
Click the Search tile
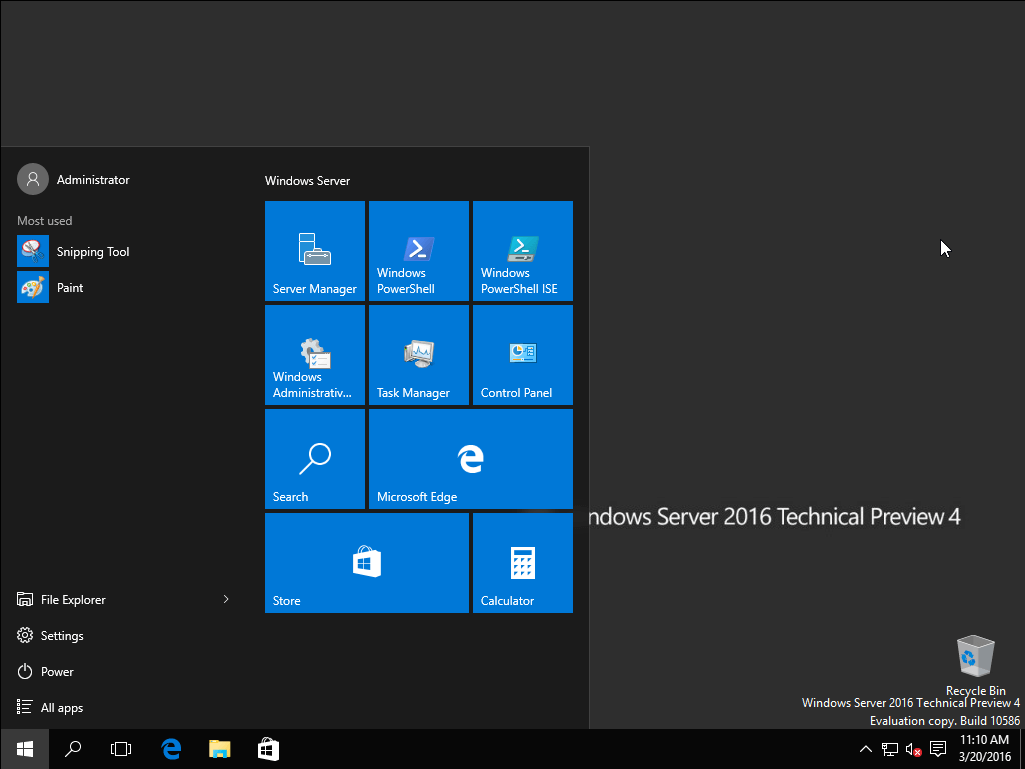(315, 459)
